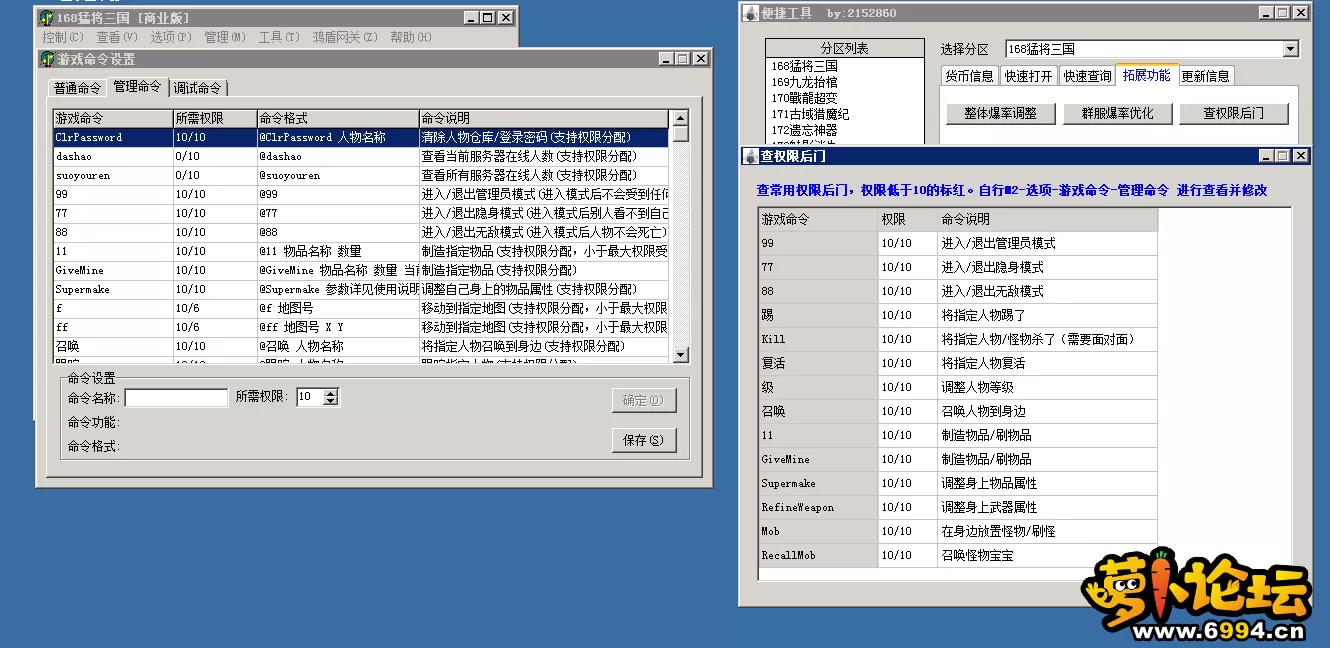Open the 快速打开 tab
Viewport: 1330px width, 648px height.
(x=1029, y=76)
